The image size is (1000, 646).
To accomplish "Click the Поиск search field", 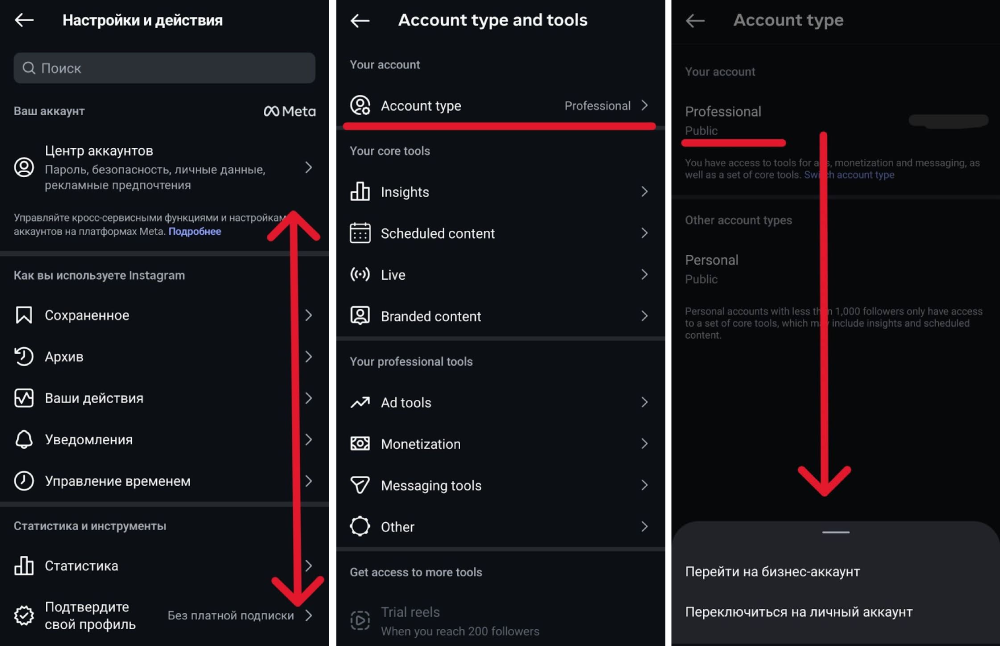I will point(164,68).
